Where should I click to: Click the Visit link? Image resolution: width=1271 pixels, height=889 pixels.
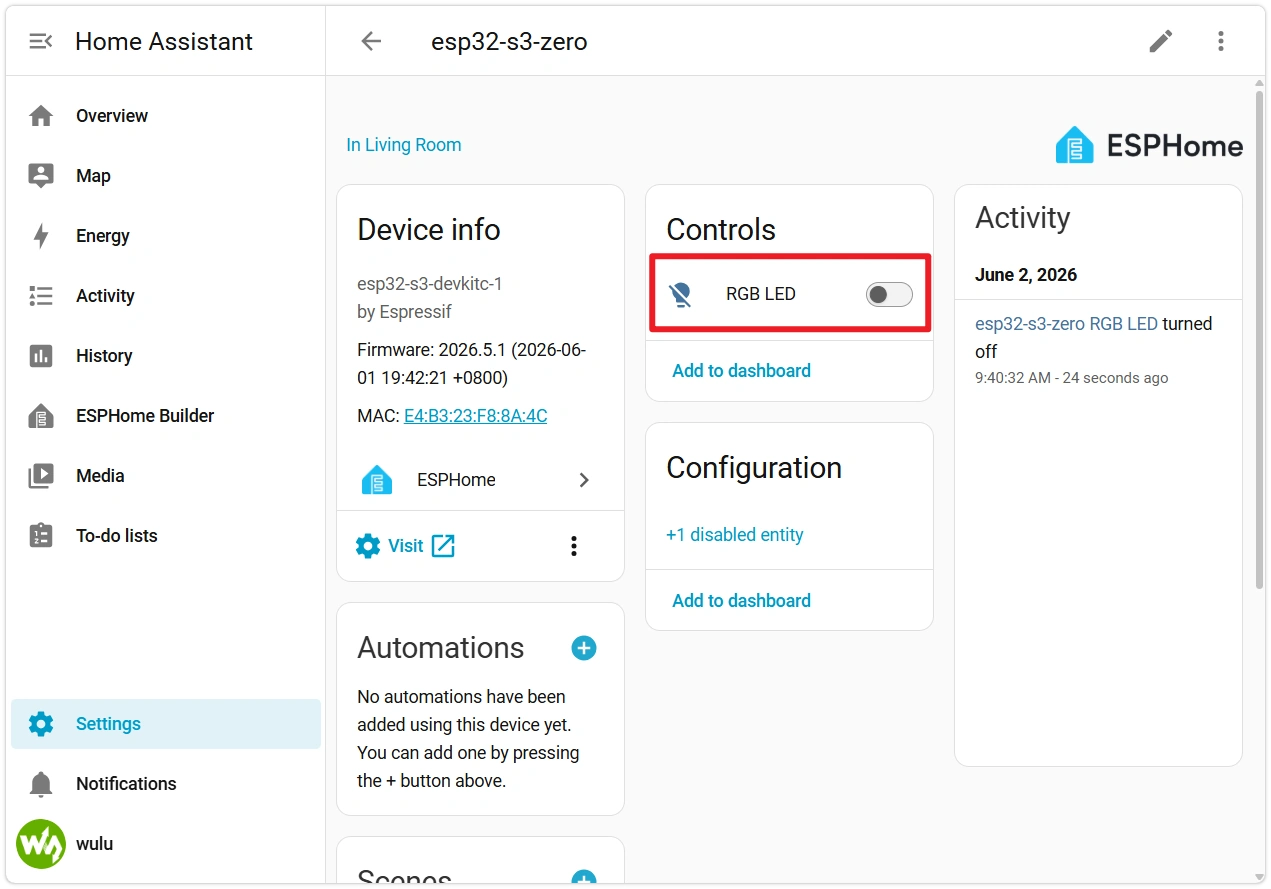coord(406,546)
